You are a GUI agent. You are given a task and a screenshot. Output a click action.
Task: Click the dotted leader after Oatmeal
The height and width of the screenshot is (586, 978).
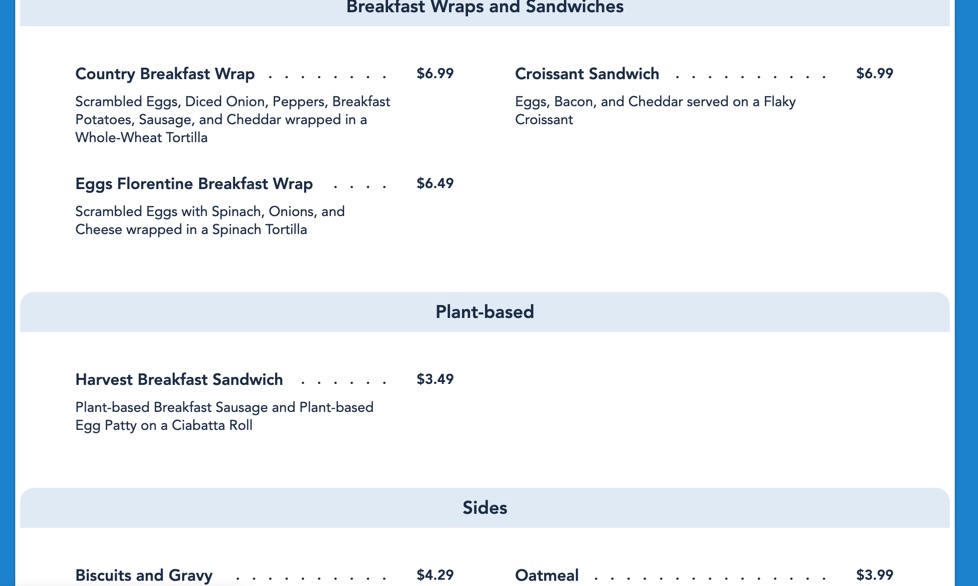coord(710,577)
